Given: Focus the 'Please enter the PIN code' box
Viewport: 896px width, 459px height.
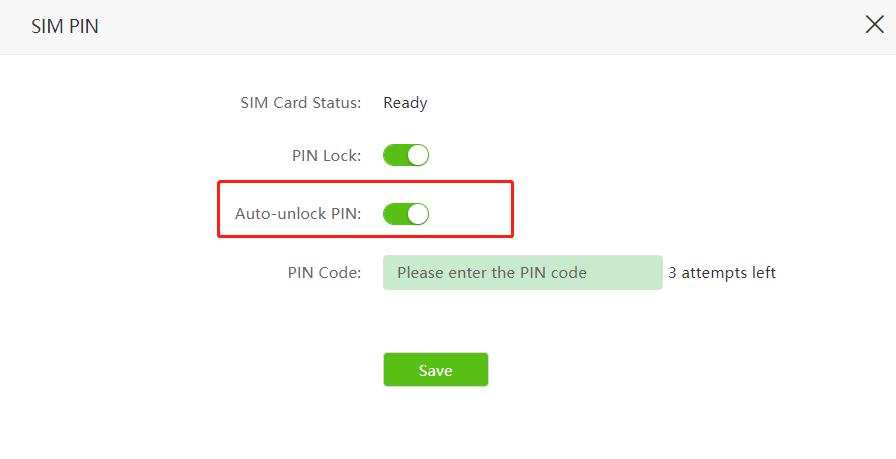Looking at the screenshot, I should pyautogui.click(x=522, y=272).
